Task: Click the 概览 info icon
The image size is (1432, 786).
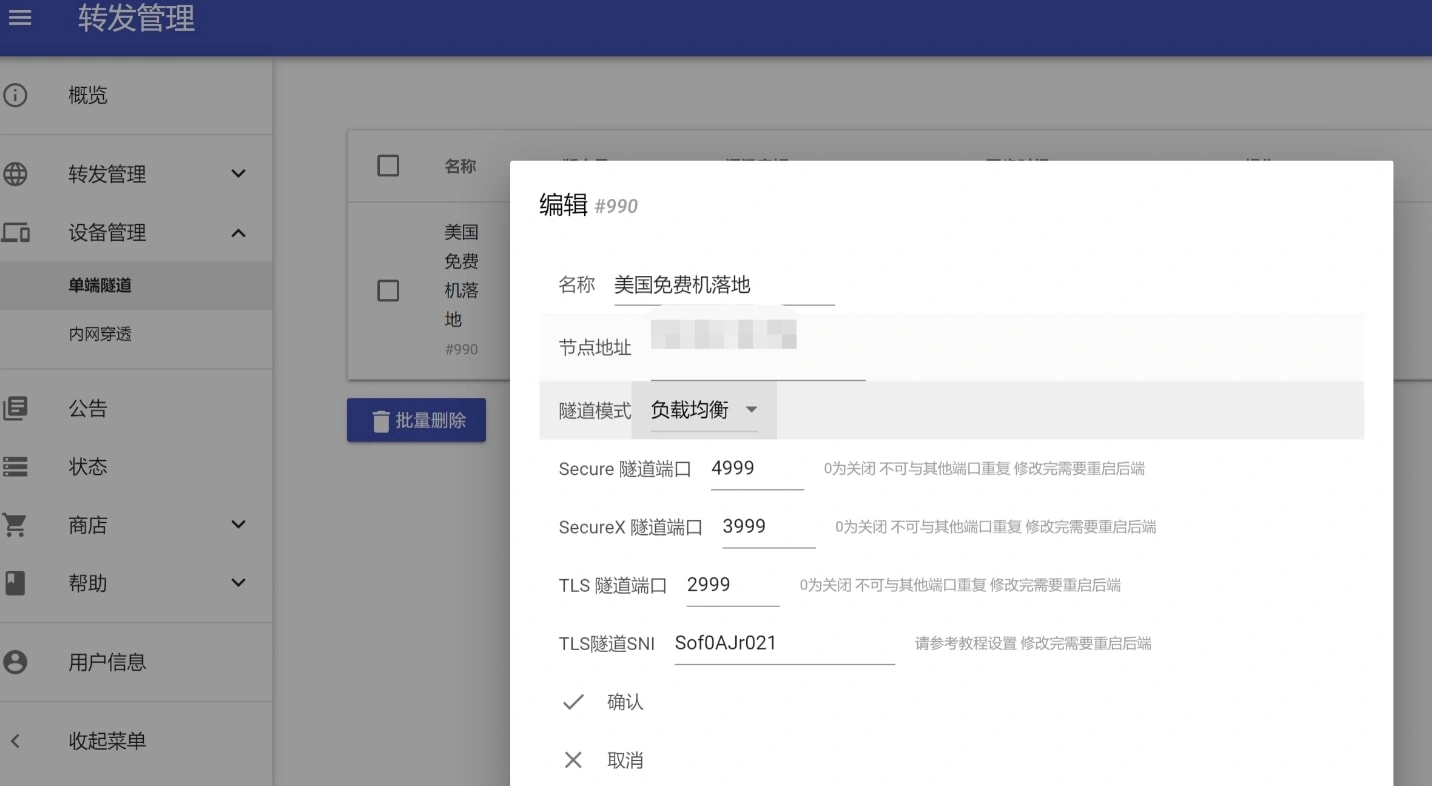Action: [15, 95]
